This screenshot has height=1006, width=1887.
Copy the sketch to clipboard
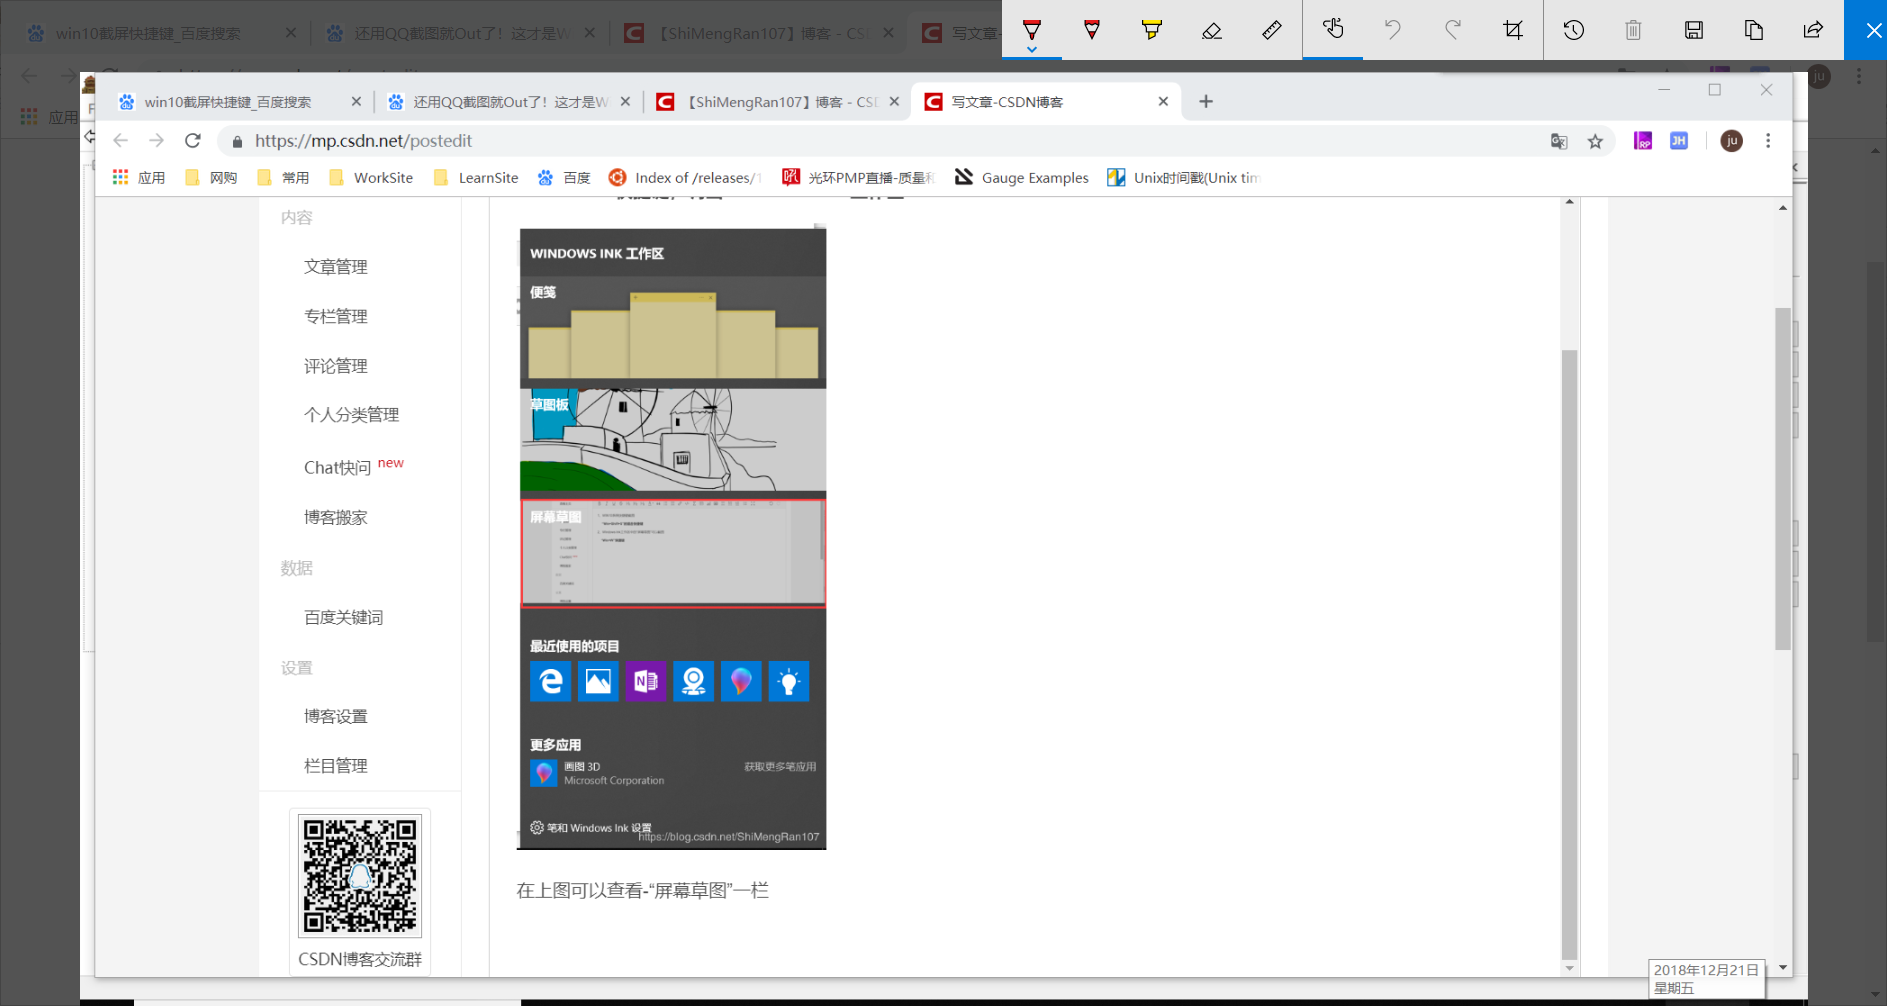[x=1754, y=29]
